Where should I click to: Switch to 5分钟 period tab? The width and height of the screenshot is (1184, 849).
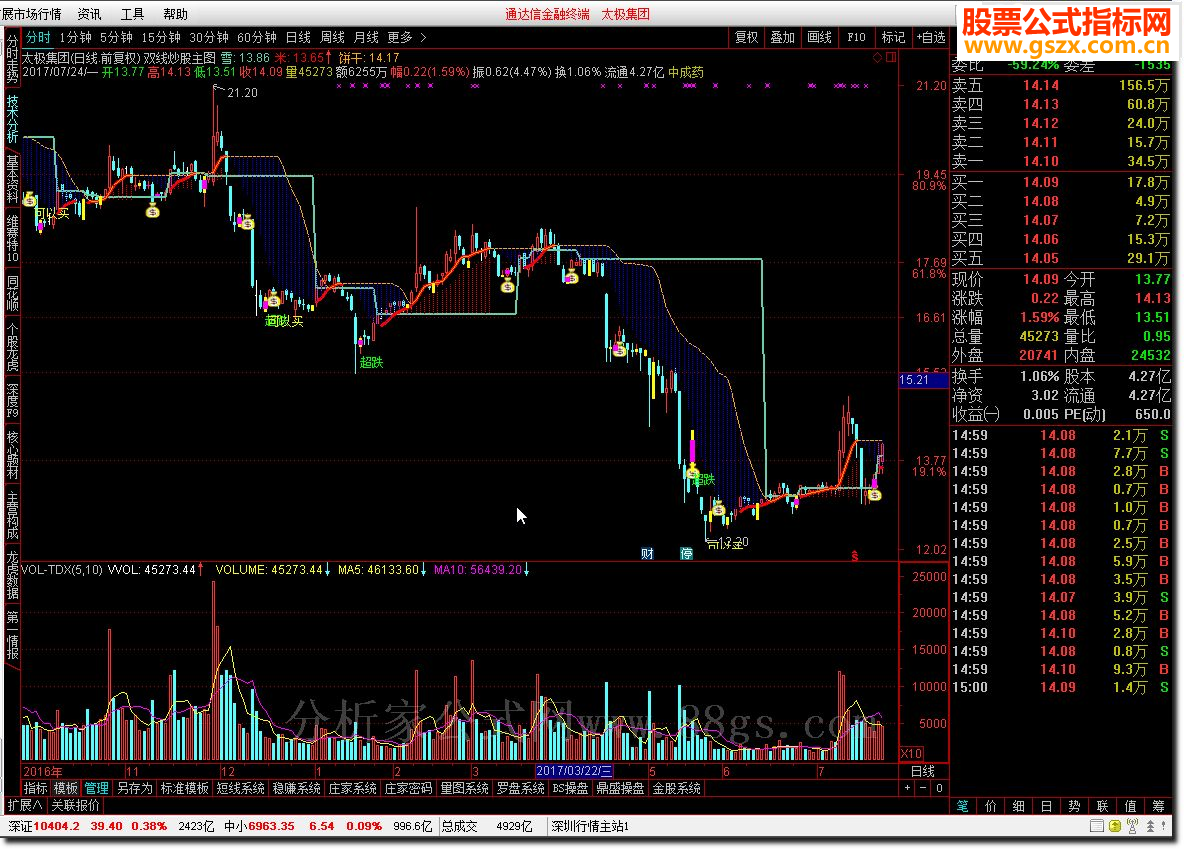116,37
